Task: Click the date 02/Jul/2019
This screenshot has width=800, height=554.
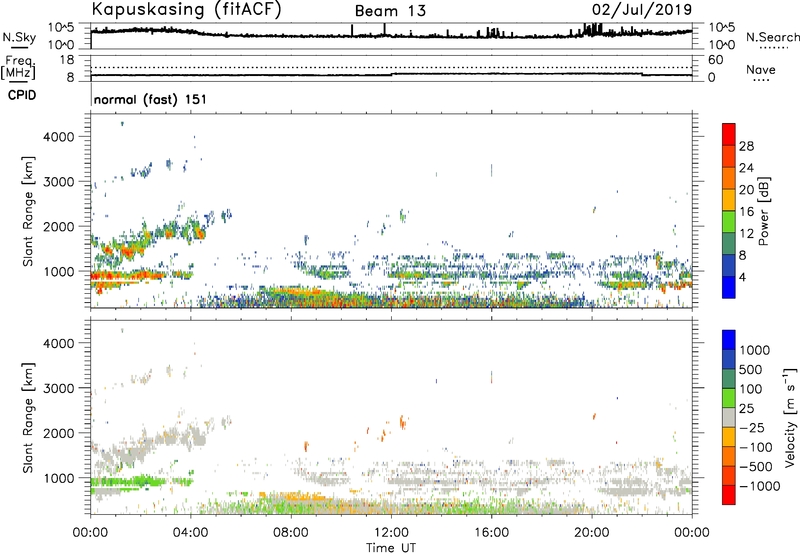Action: click(x=642, y=10)
